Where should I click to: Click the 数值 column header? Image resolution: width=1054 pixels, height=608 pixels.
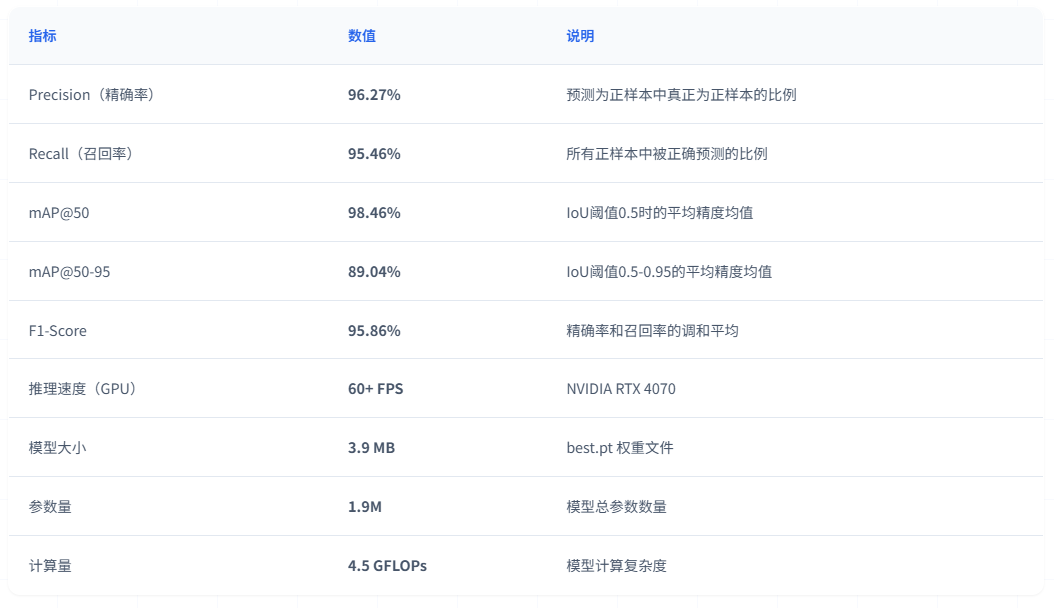click(x=362, y=36)
